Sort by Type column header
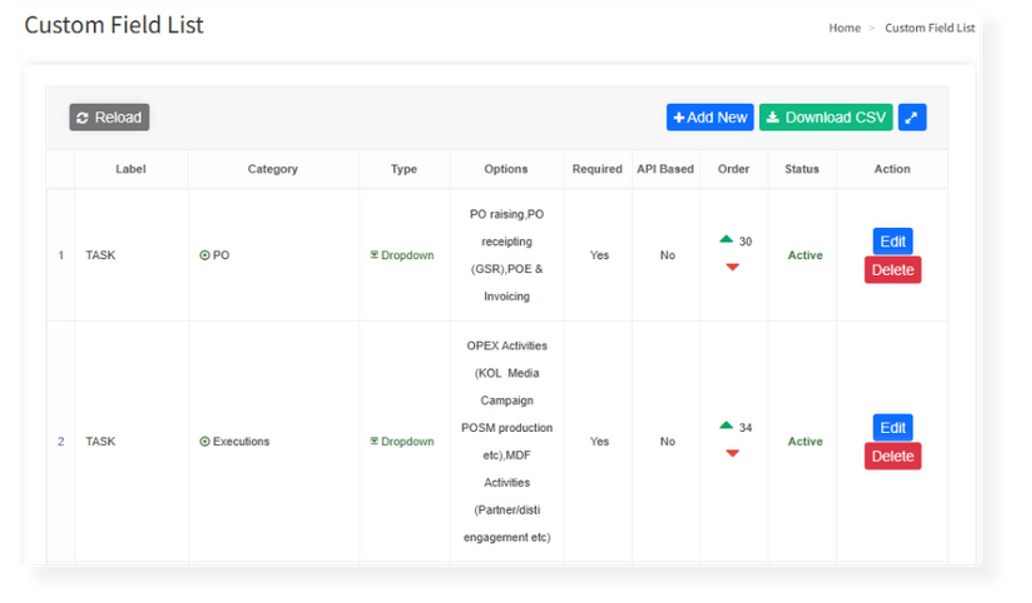Image resolution: width=1032 pixels, height=603 pixels. (404, 169)
